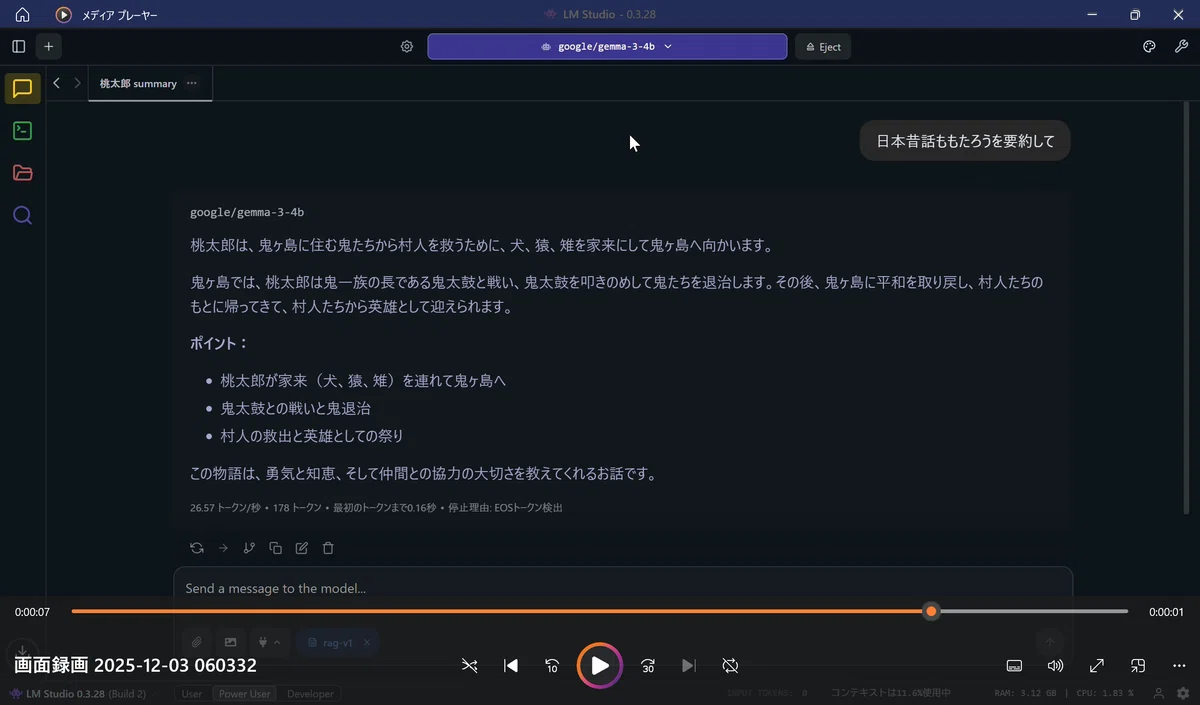Toggle repeat mode in Media Player
The height and width of the screenshot is (705, 1200).
(730, 665)
